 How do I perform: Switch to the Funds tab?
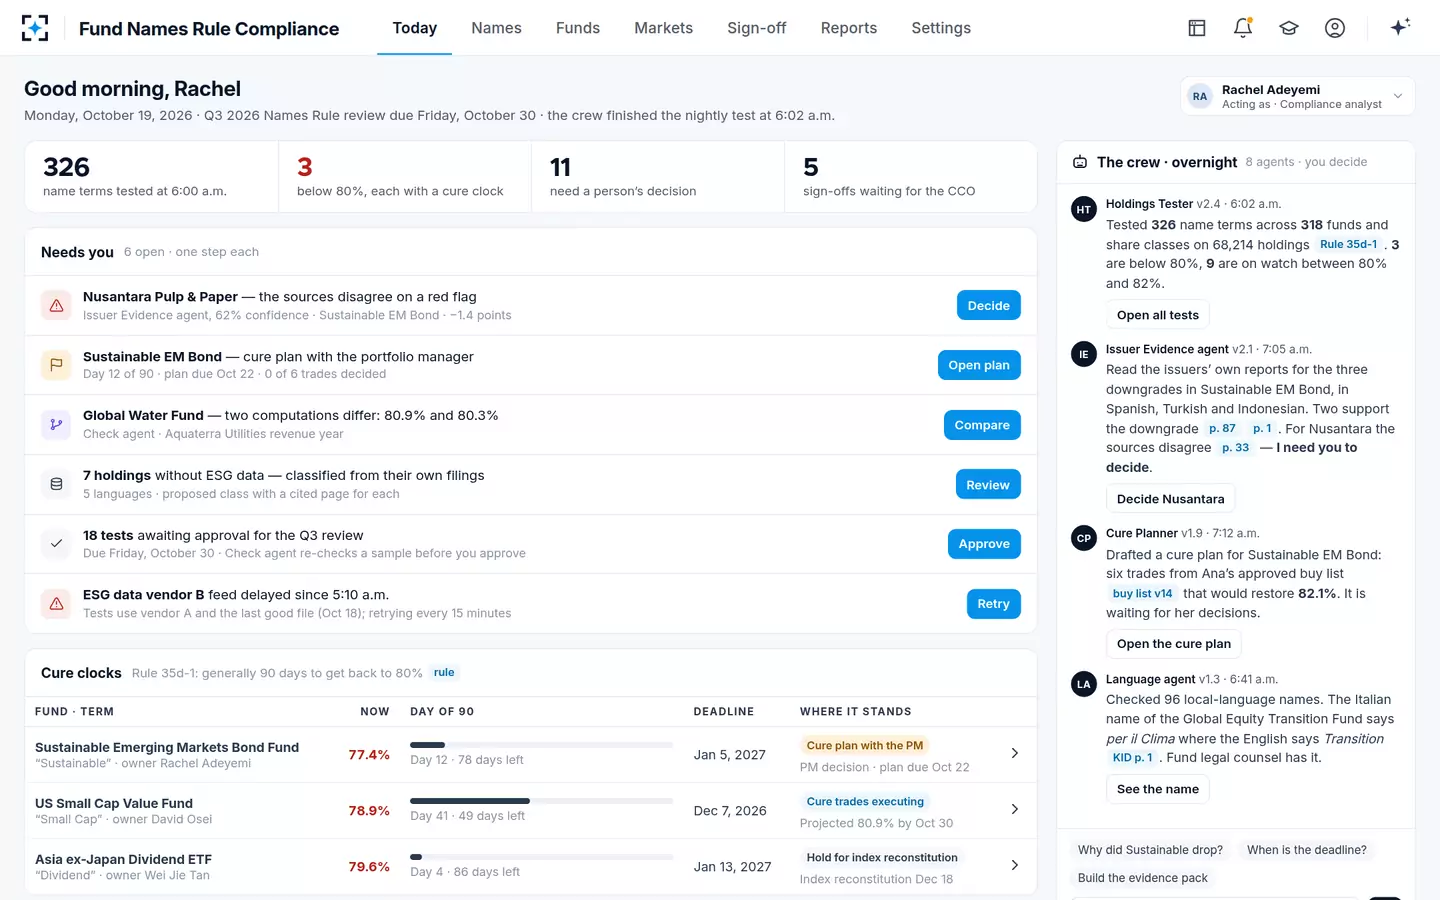click(578, 28)
